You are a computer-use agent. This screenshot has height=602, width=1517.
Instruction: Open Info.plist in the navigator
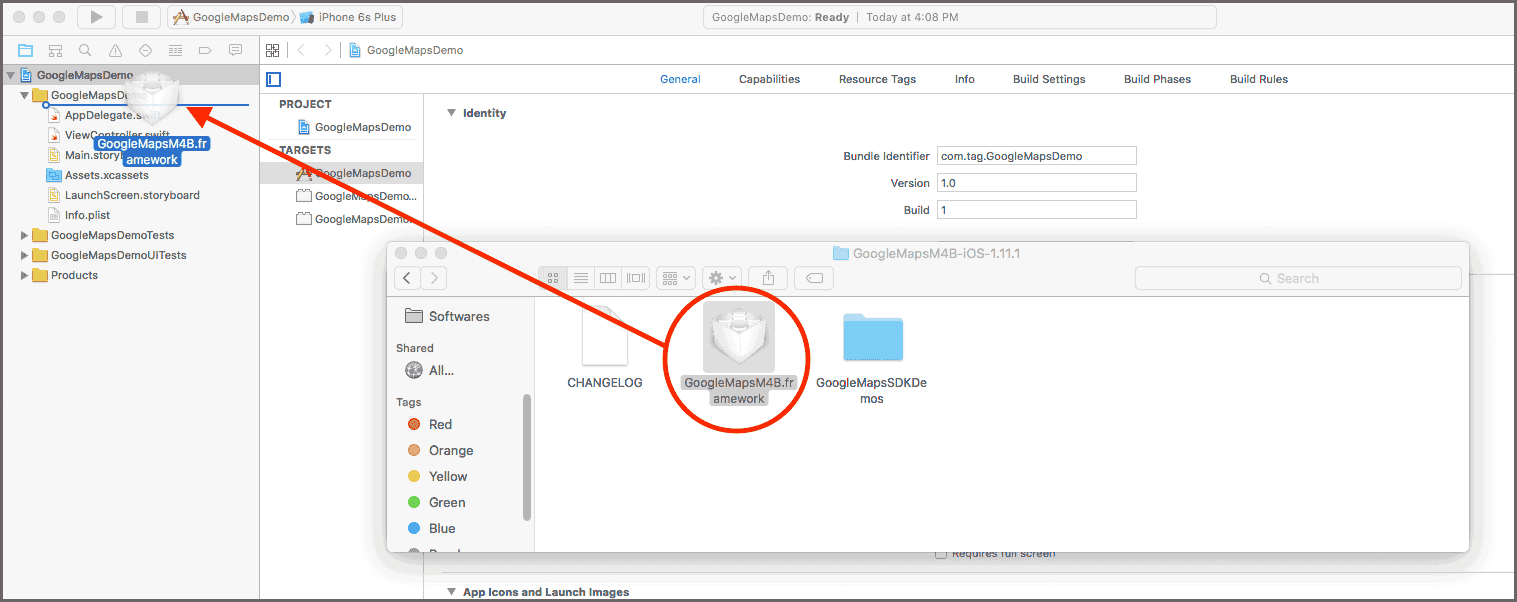79,215
